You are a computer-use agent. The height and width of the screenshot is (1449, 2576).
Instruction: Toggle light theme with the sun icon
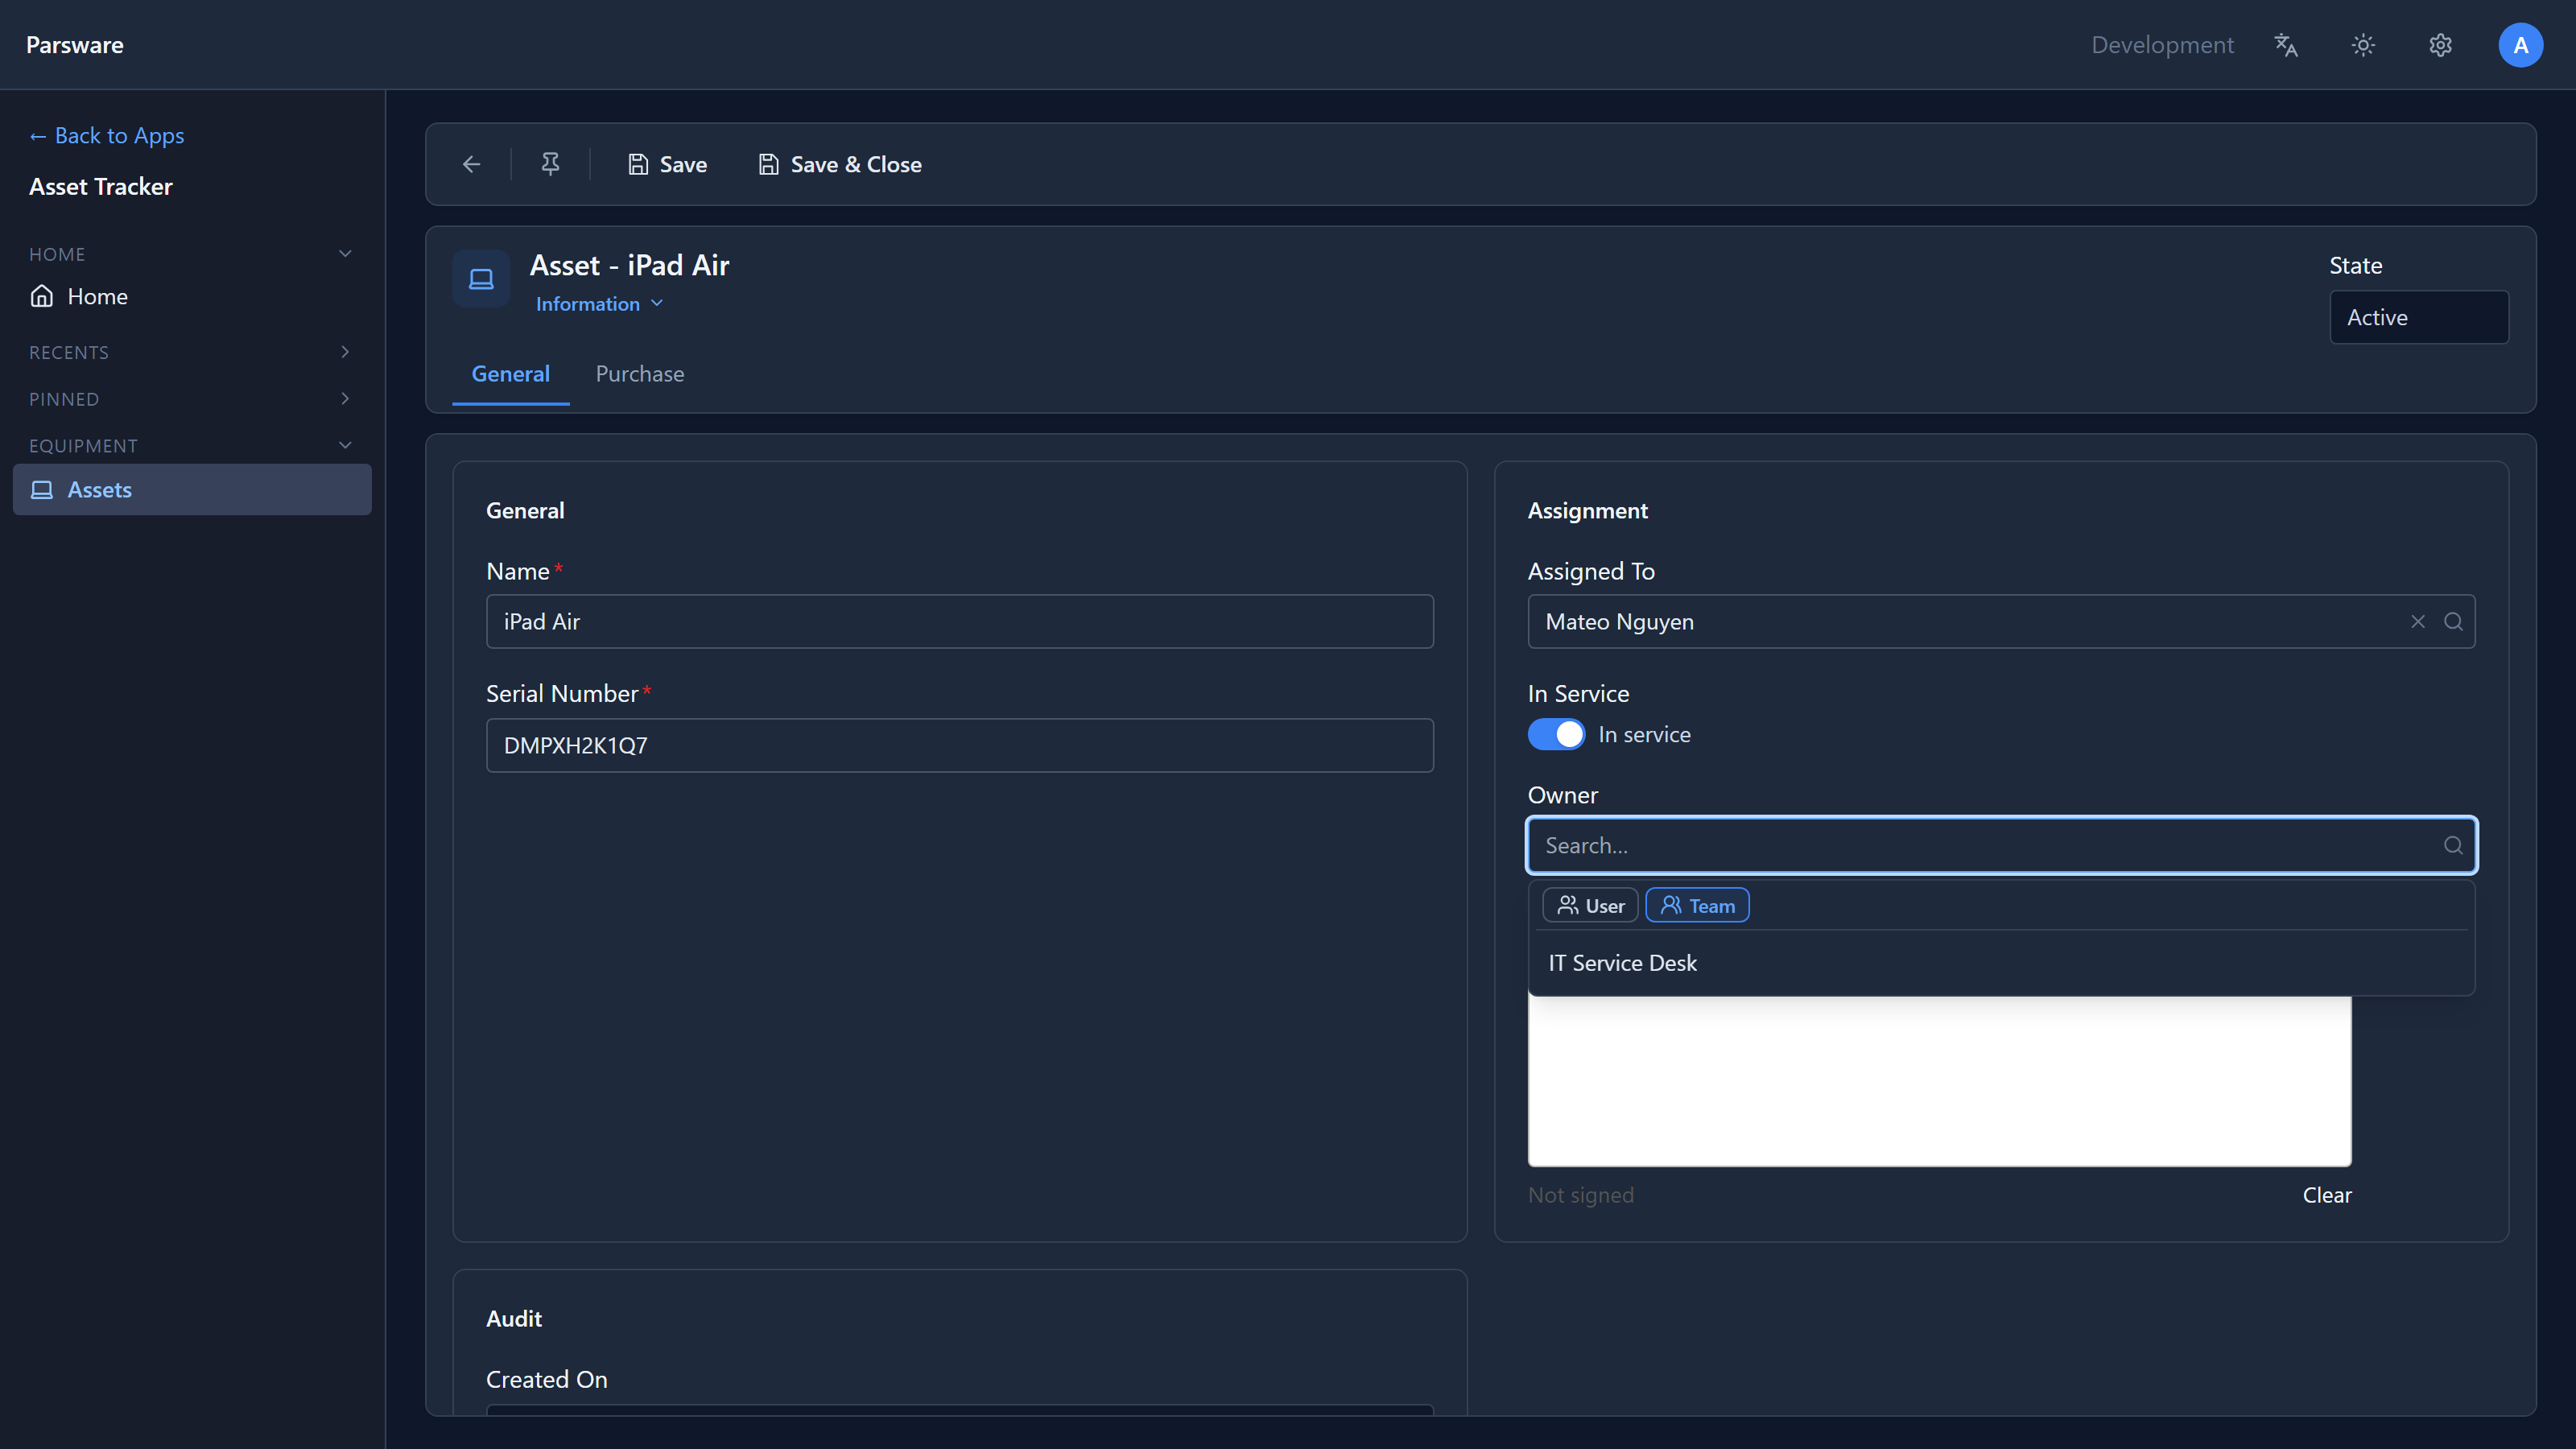2362,45
